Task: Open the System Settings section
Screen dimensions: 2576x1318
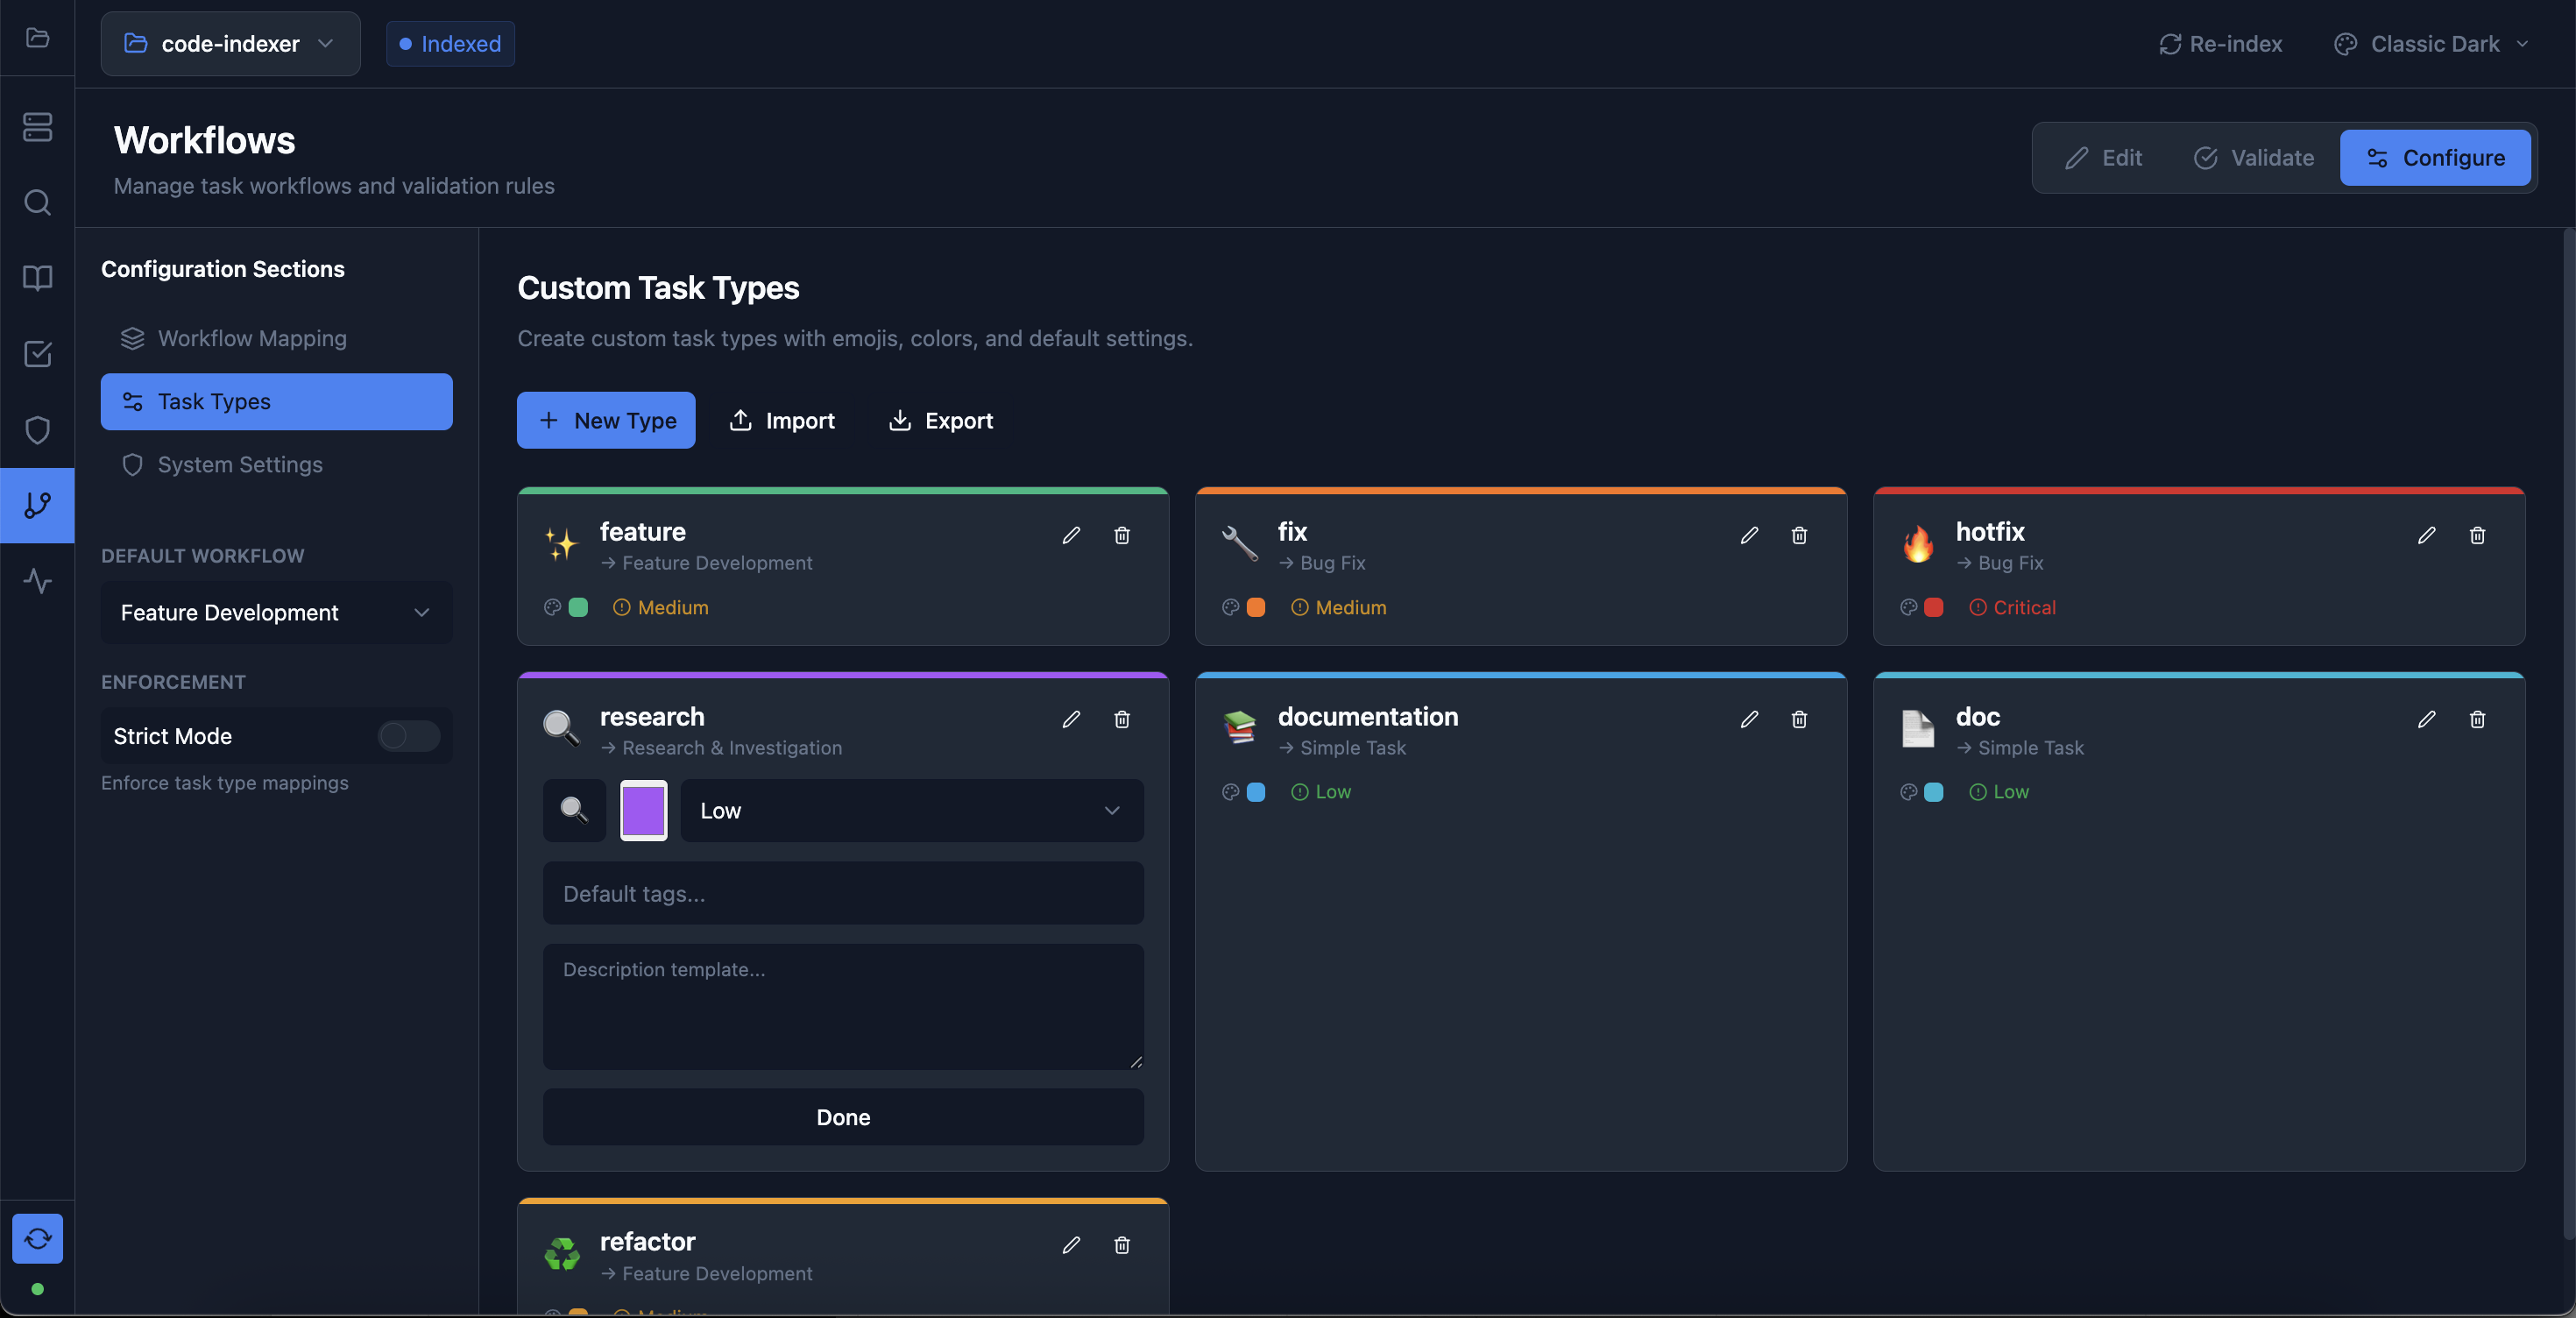Action: coord(240,464)
